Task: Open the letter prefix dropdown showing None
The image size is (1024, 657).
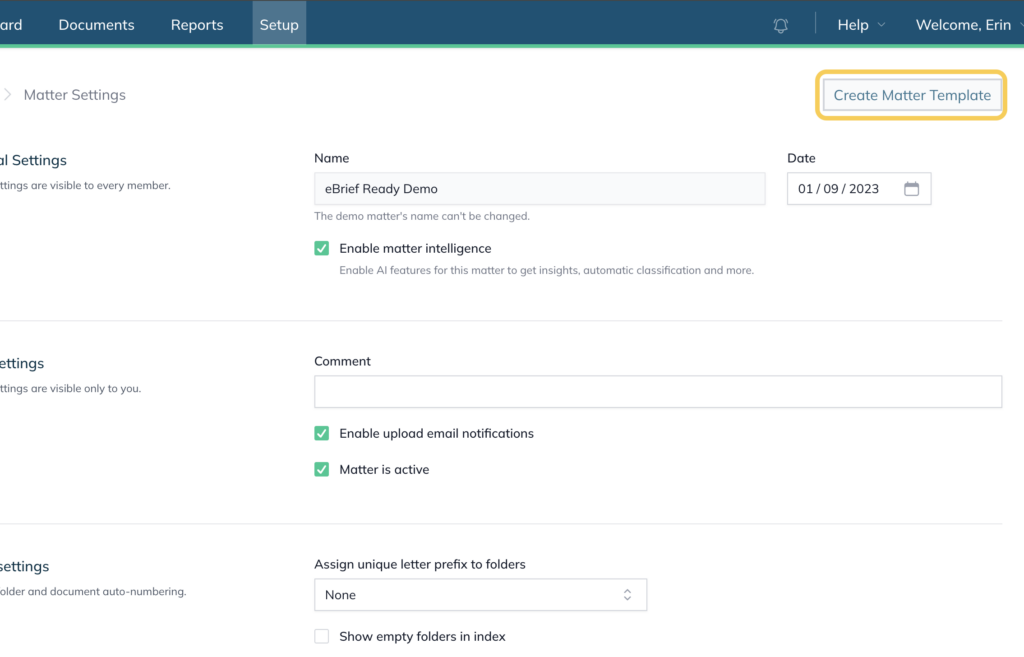Action: click(480, 595)
